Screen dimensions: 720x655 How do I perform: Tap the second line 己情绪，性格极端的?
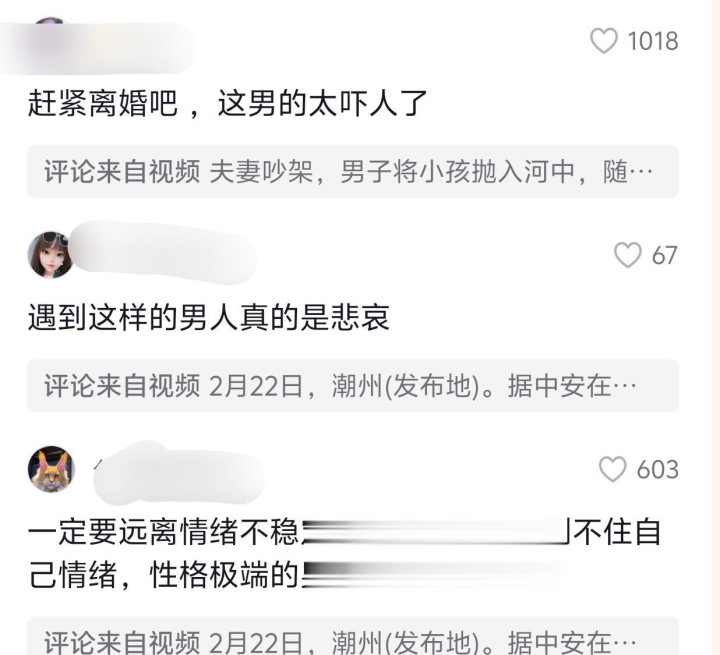pos(164,575)
